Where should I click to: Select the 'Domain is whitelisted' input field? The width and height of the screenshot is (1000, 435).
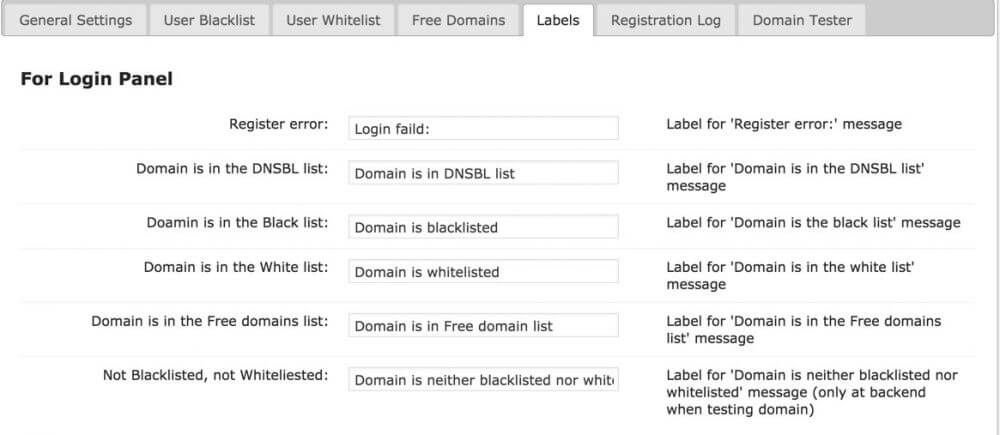pyautogui.click(x=483, y=271)
